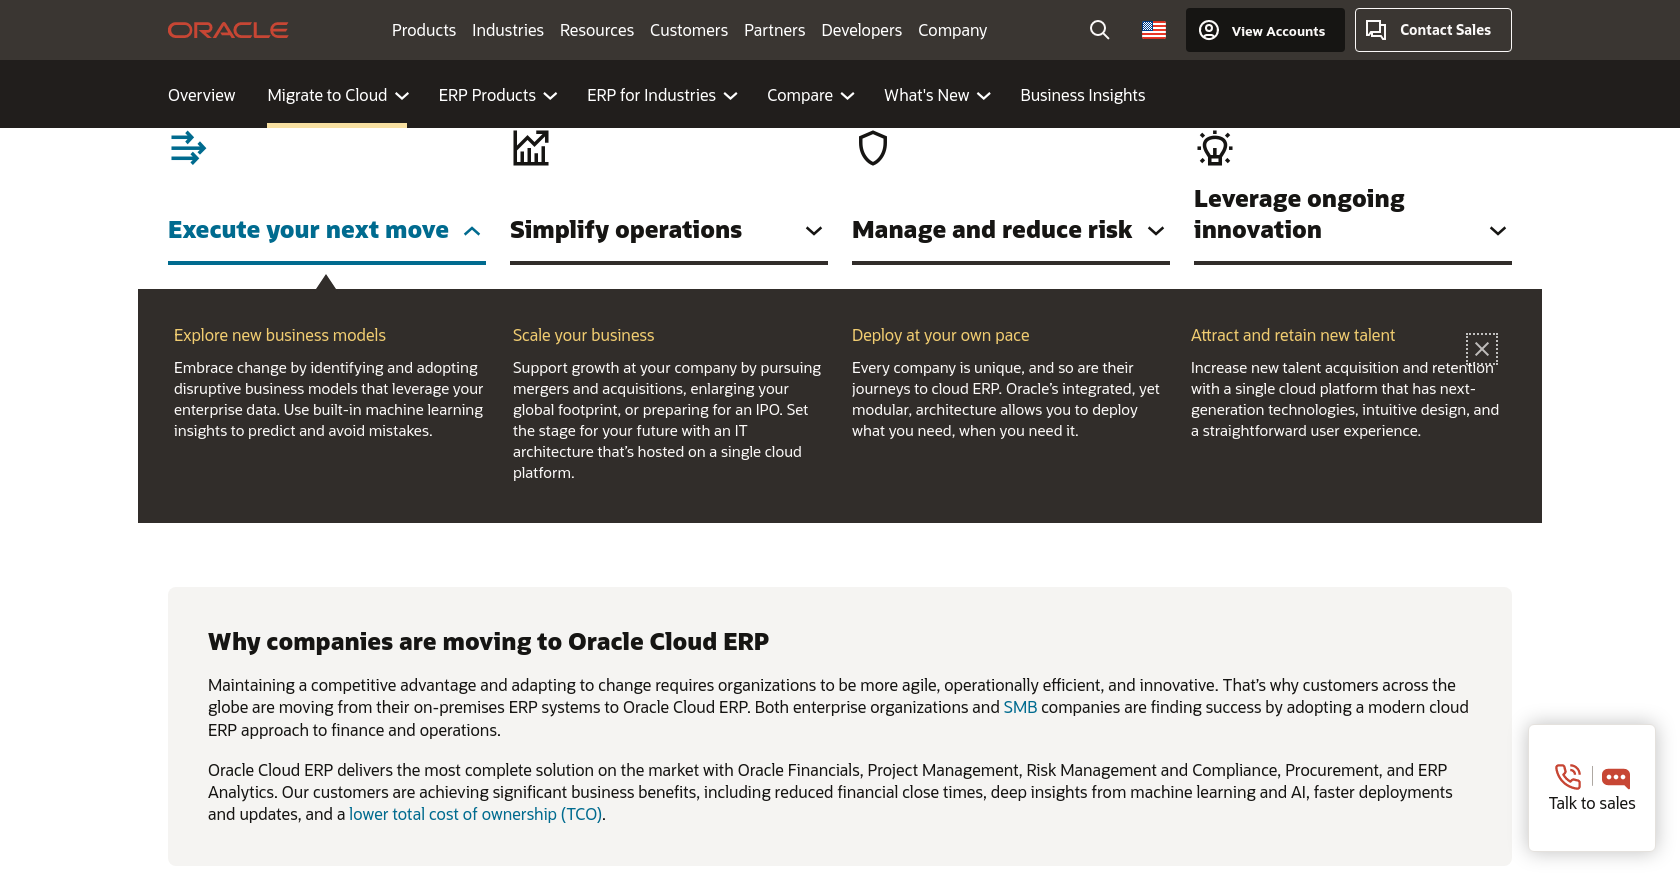Open the Developers menu
This screenshot has width=1680, height=876.
862,30
